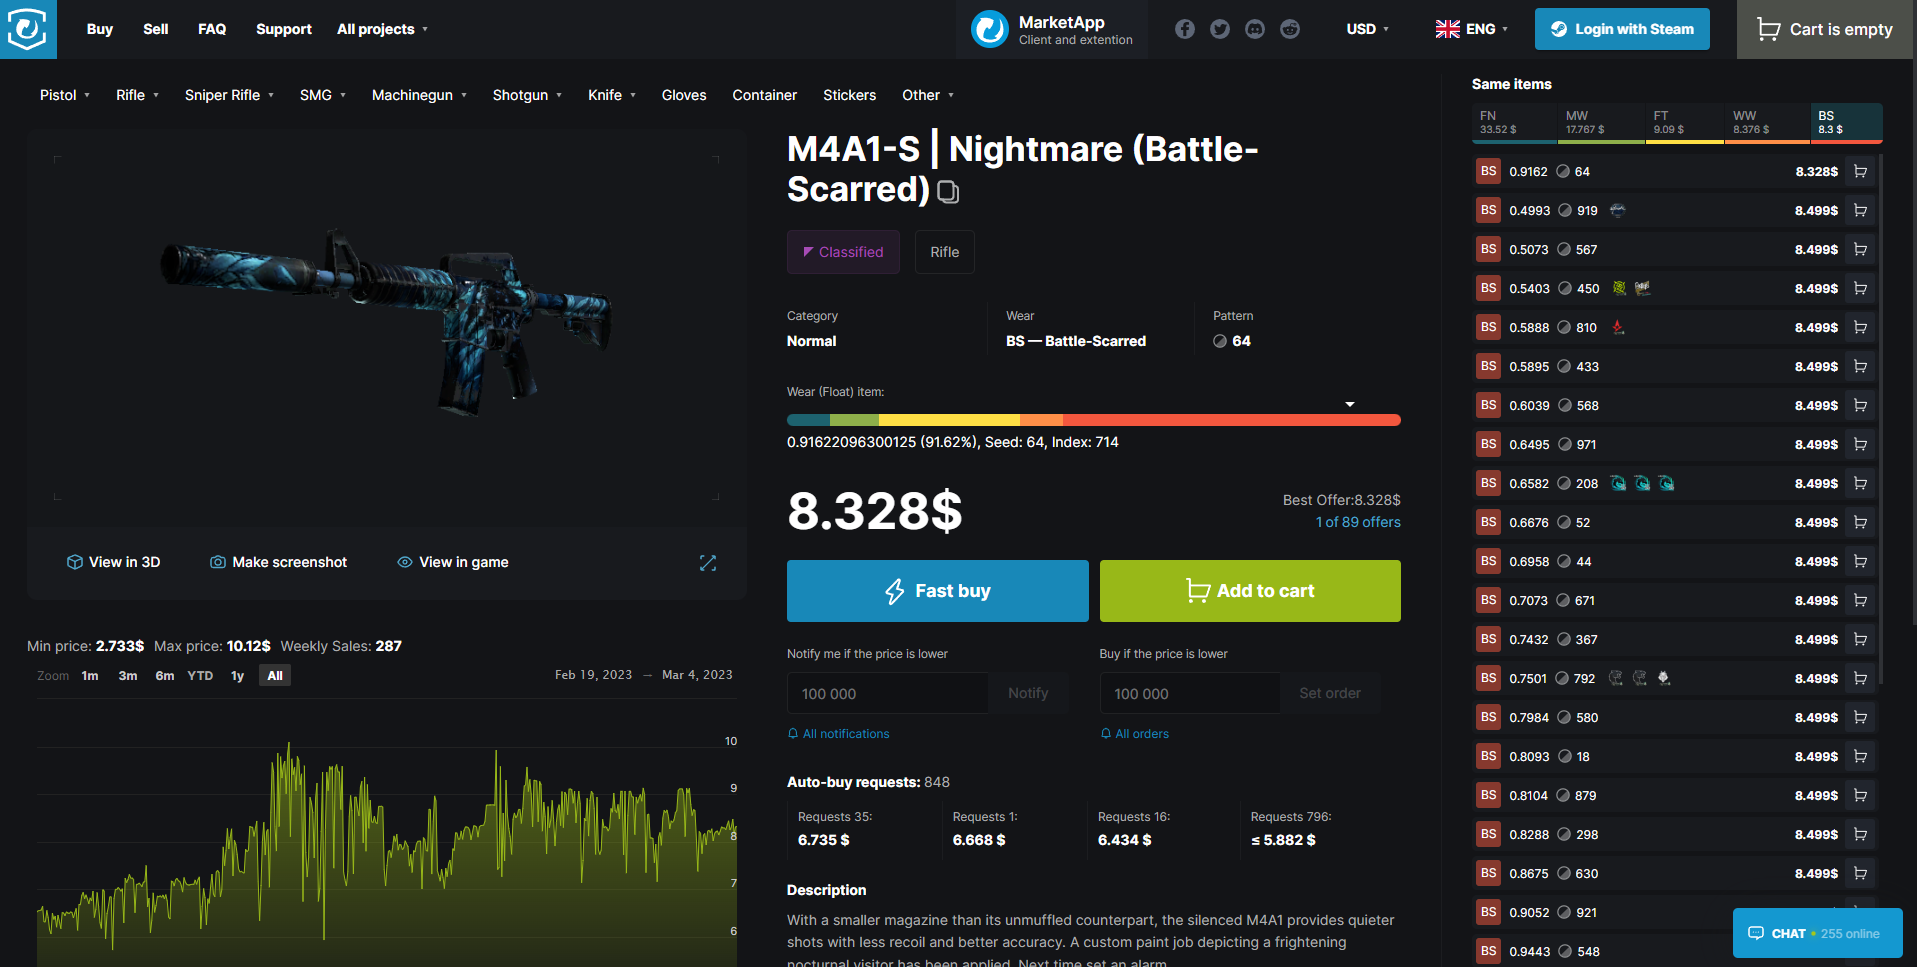This screenshot has width=1917, height=967.
Task: Expand the Other category dropdown
Action: tap(928, 95)
